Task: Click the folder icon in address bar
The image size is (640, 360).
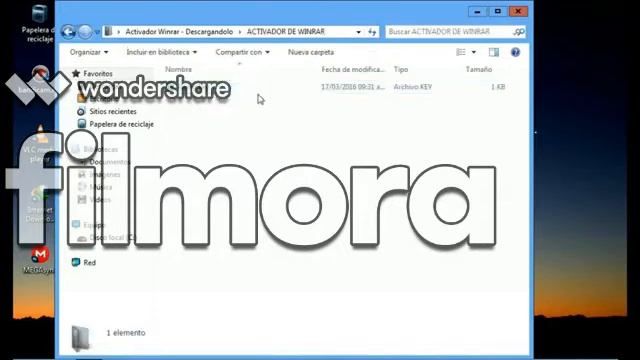Action: click(x=108, y=31)
